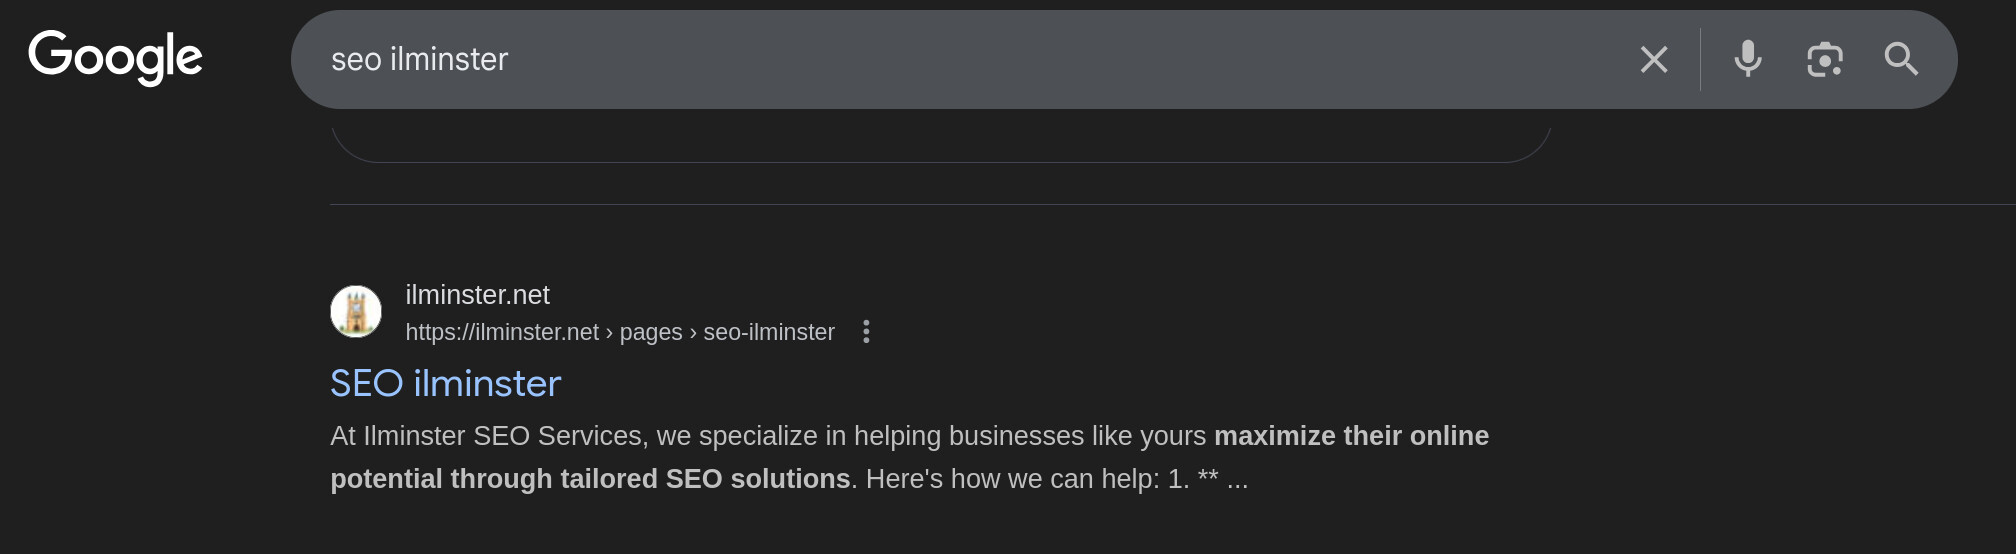This screenshot has width=2016, height=554.
Task: Open search by image camera icon
Action: coord(1824,60)
